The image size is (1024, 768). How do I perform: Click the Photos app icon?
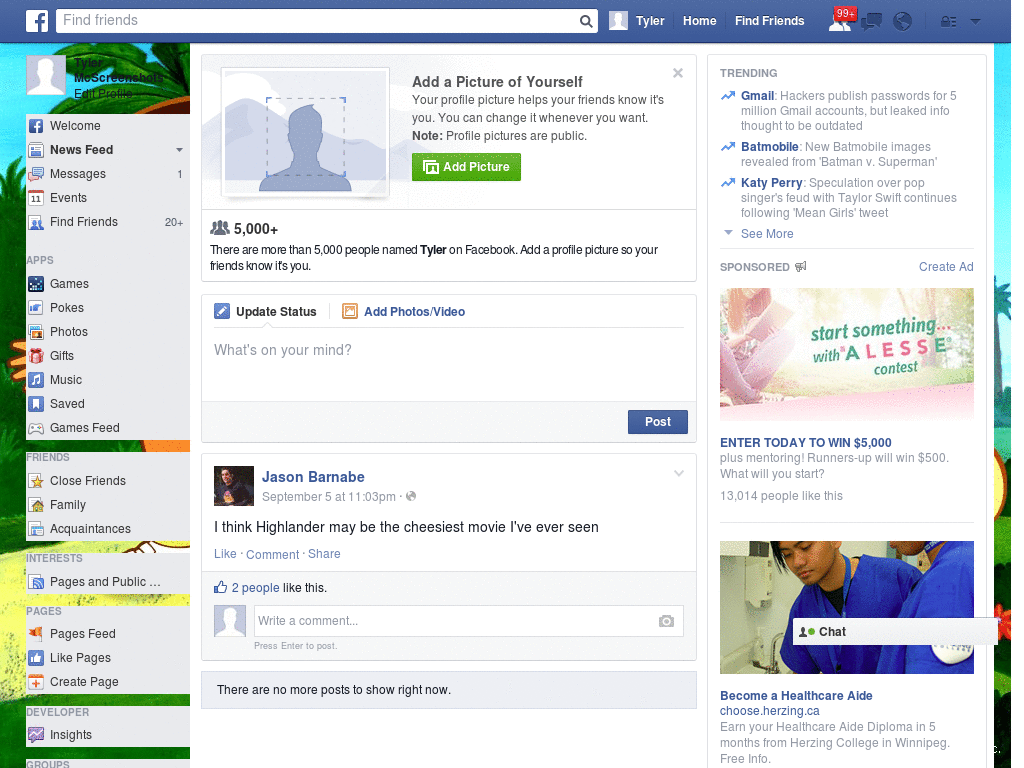pyautogui.click(x=37, y=332)
